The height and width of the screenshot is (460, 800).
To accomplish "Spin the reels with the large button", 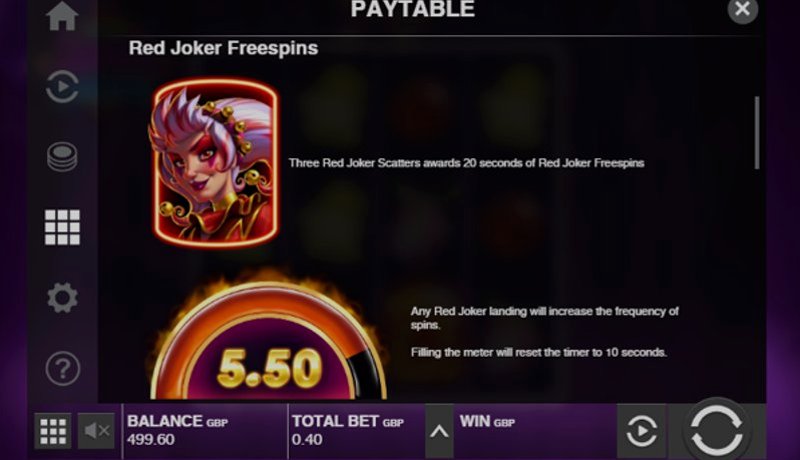I will [x=716, y=429].
